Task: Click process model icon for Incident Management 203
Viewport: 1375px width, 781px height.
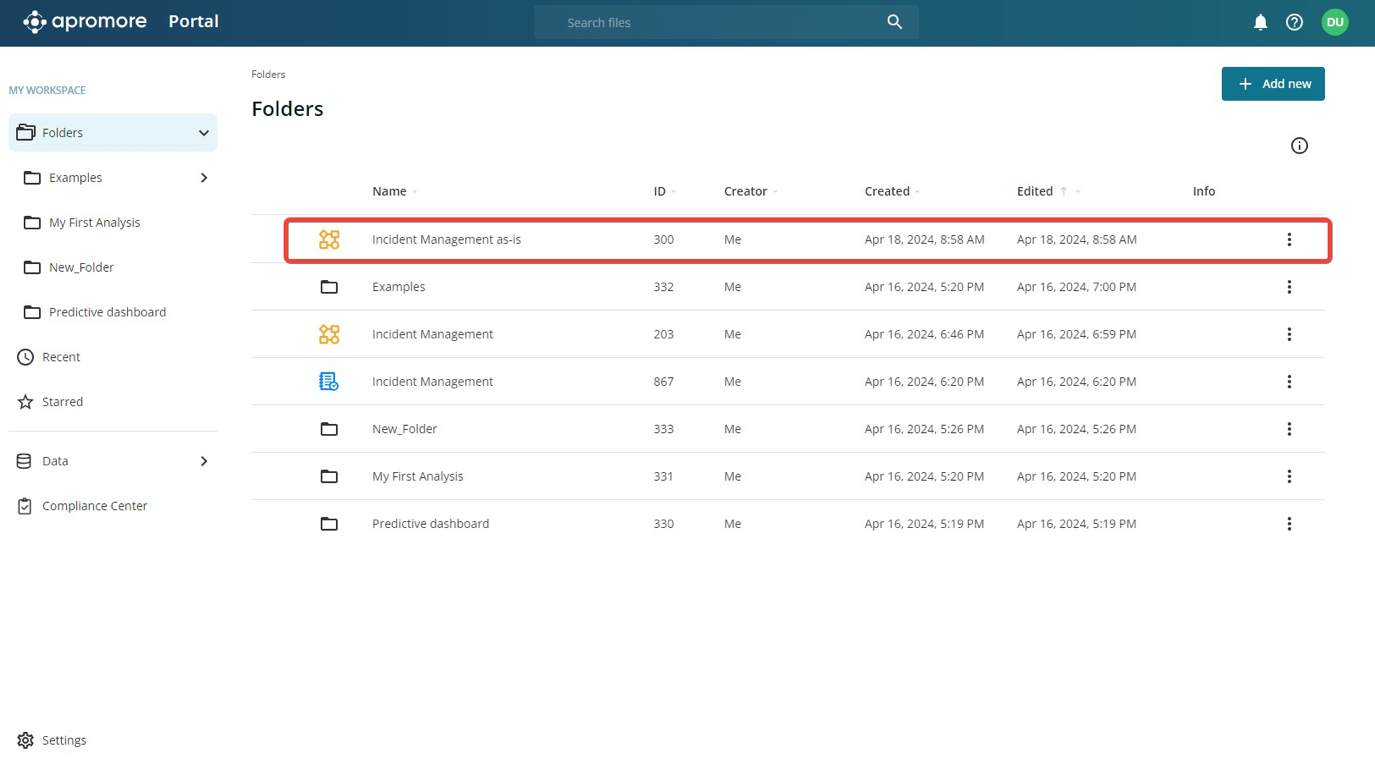Action: pyautogui.click(x=329, y=334)
